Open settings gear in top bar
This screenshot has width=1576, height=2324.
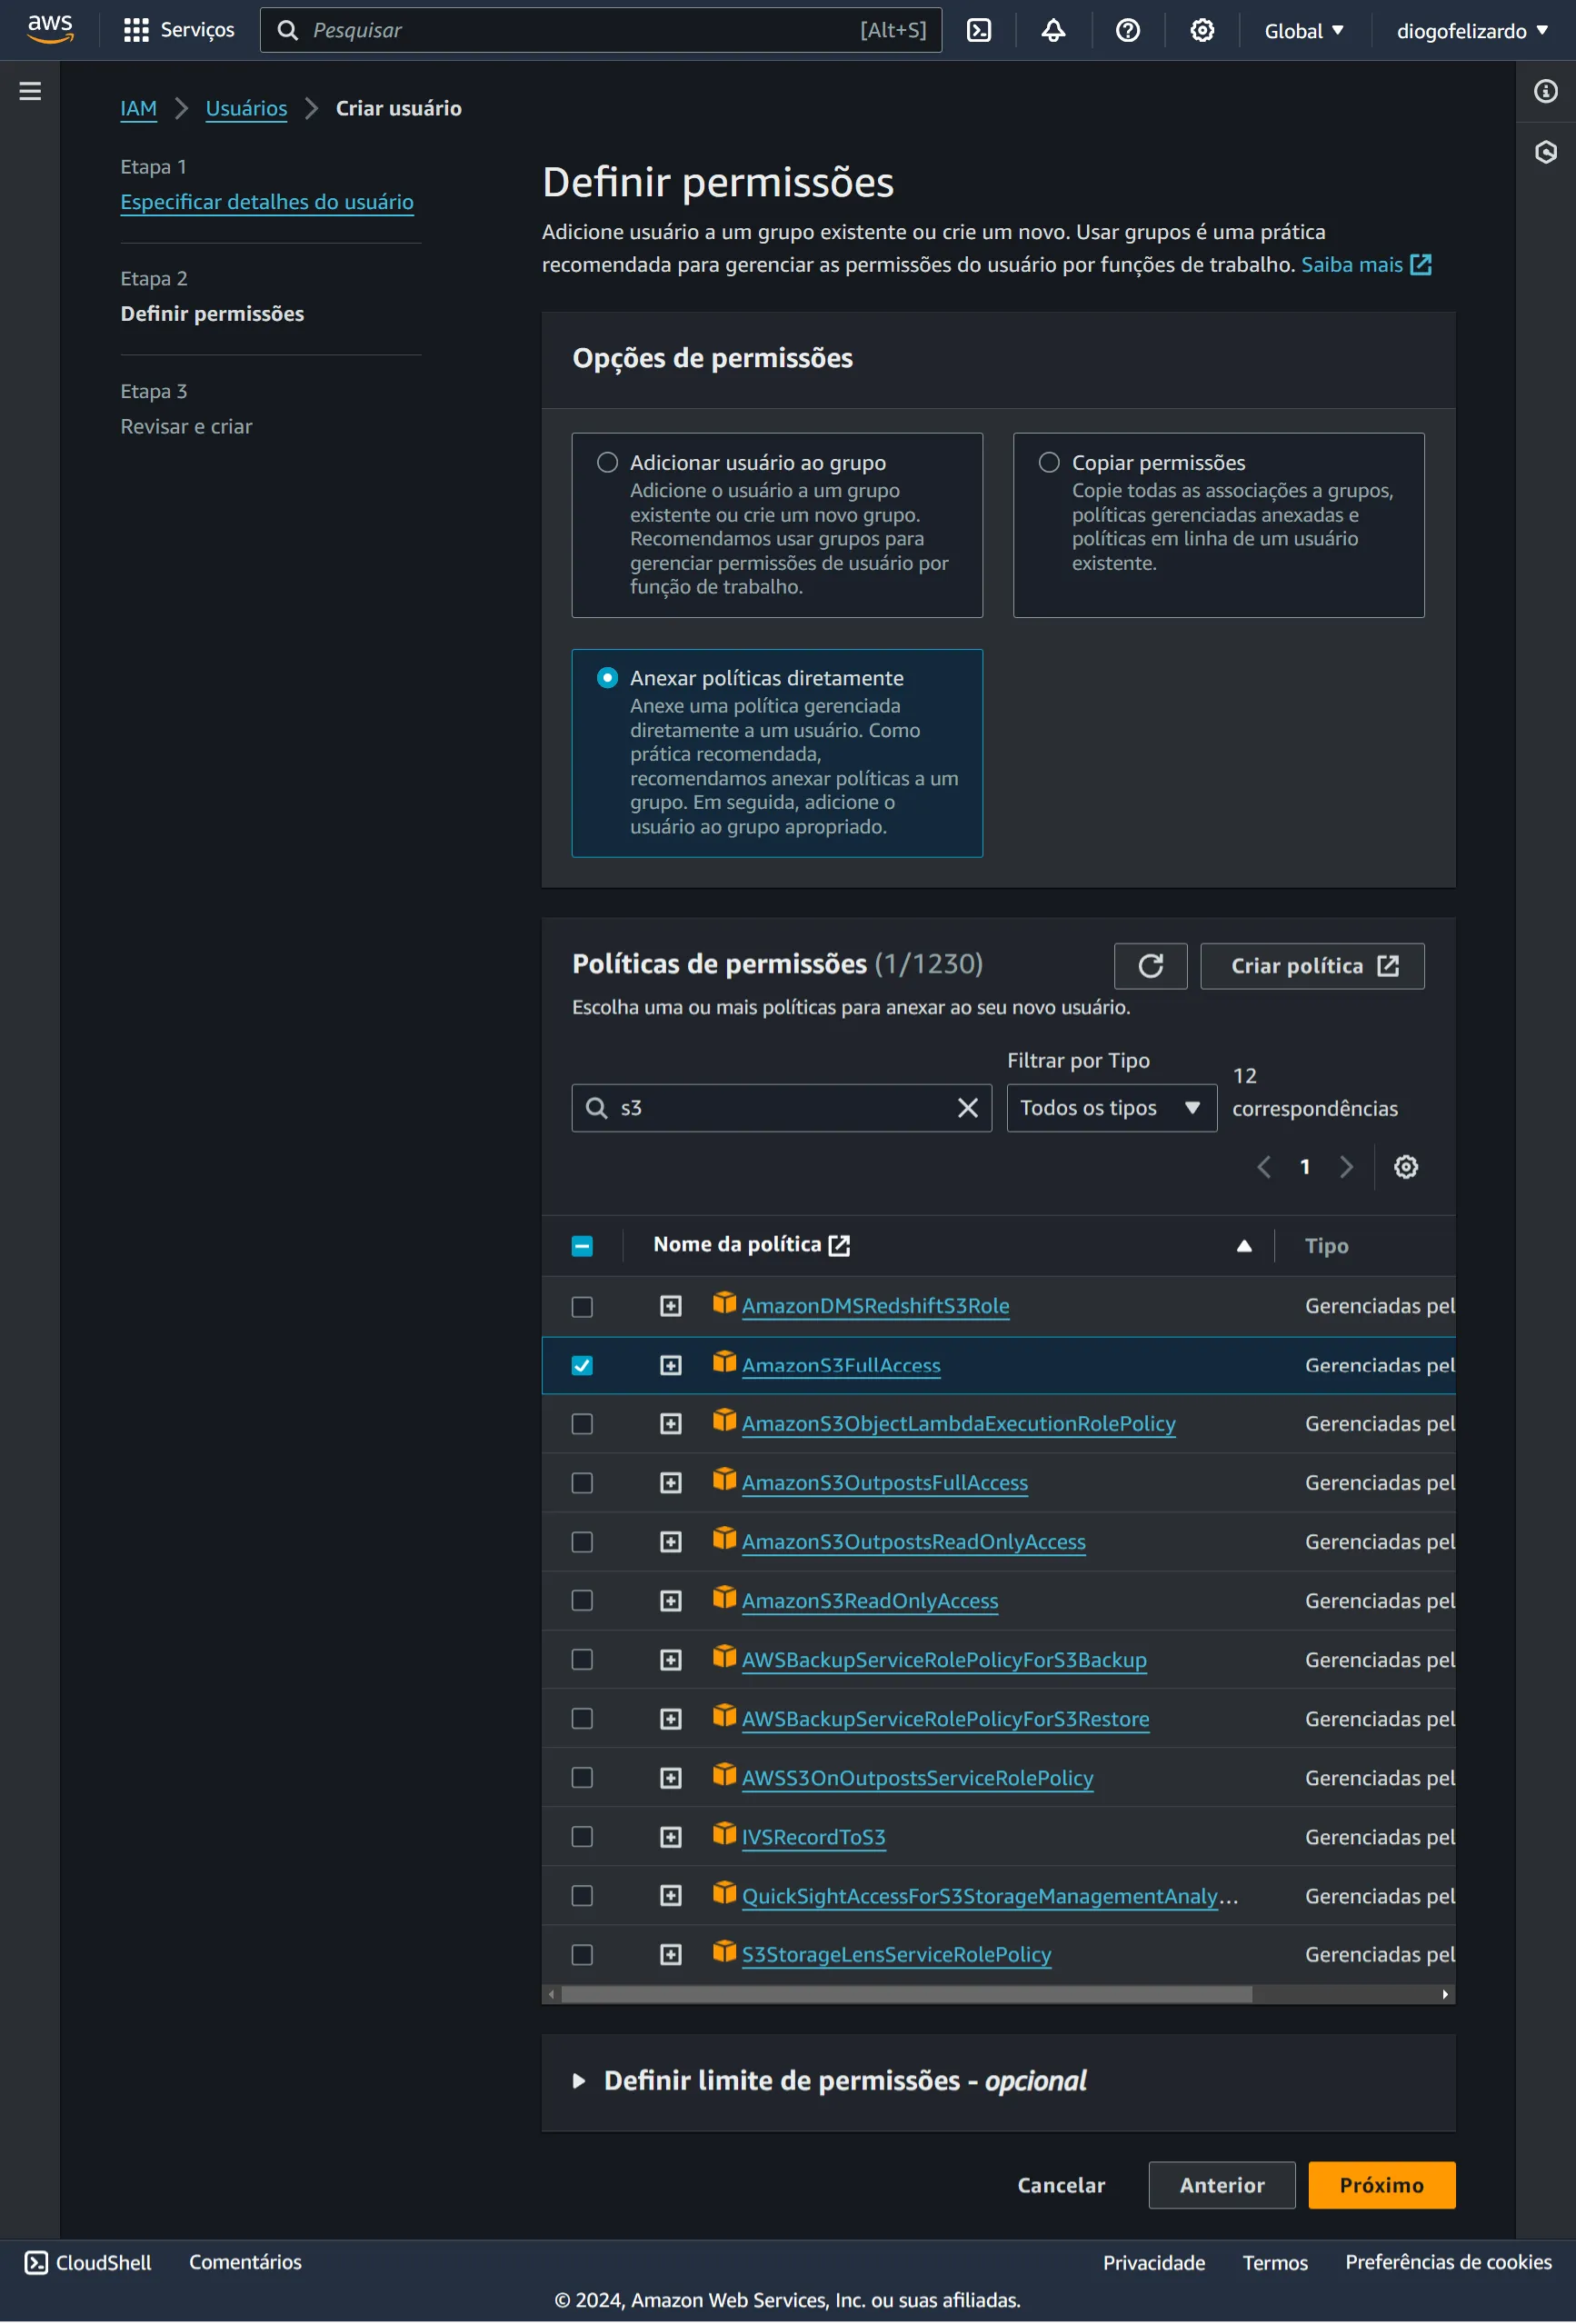[1202, 30]
